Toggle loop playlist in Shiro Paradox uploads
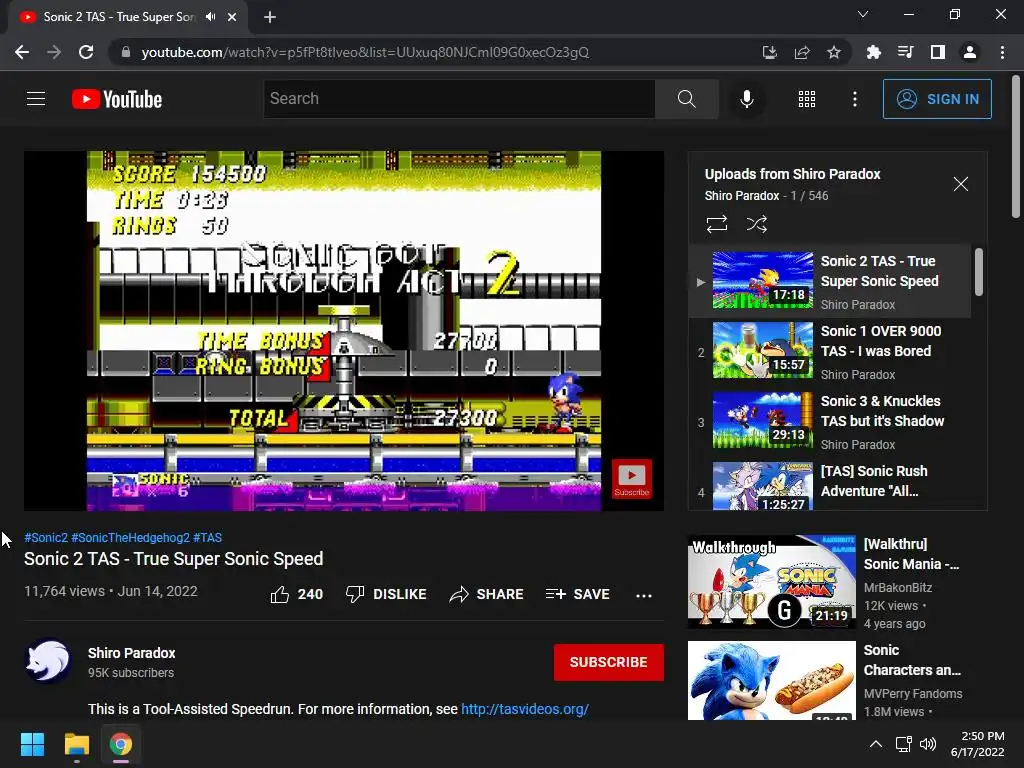Screen dimensions: 1024x768 point(716,224)
